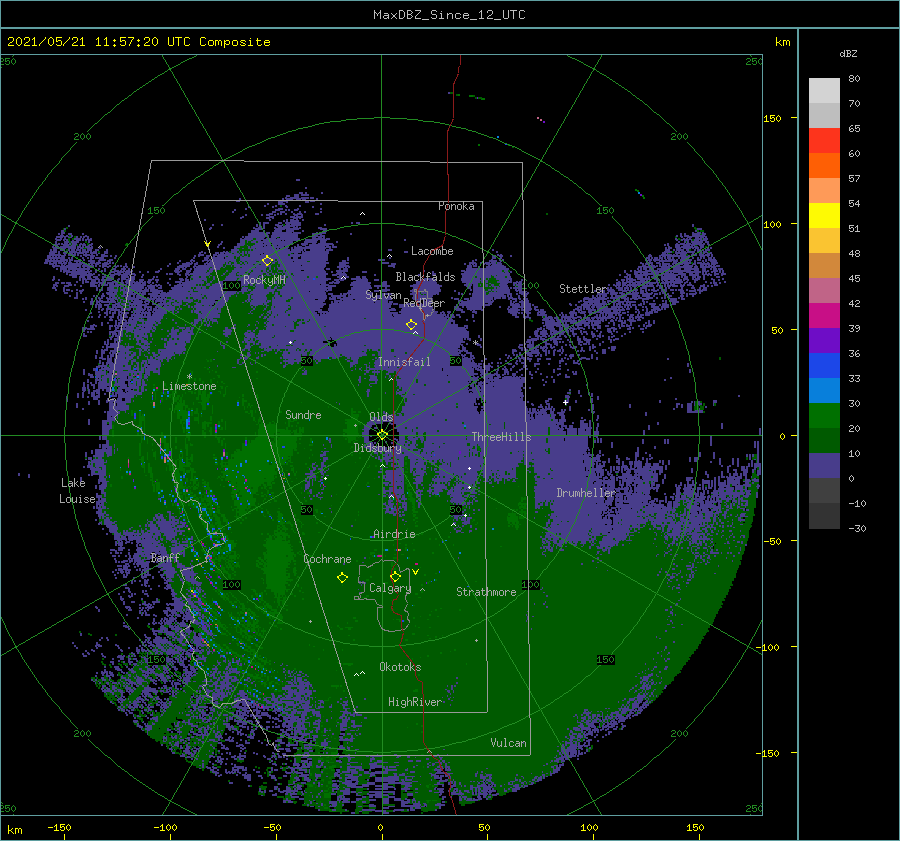Viewport: 900px width, 841px height.
Task: Pick the lightest gray 70-80 dBZ legend swatch
Action: (x=824, y=90)
